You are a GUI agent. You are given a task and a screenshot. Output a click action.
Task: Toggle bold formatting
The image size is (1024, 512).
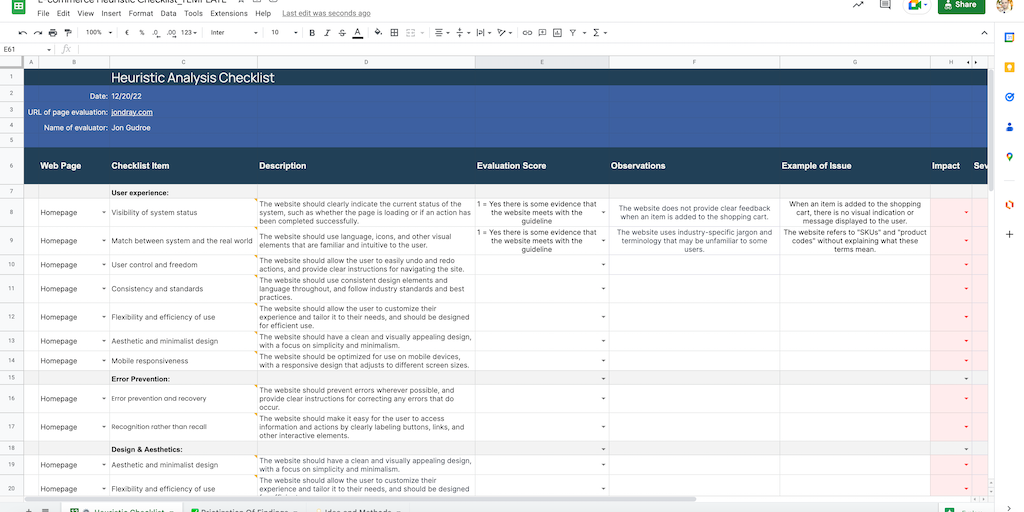click(x=312, y=33)
